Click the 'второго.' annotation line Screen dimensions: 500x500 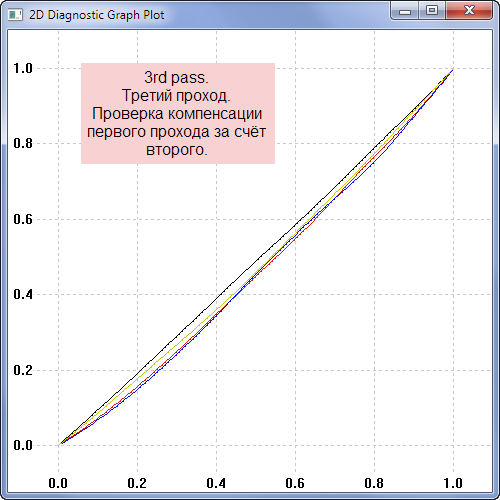point(177,150)
